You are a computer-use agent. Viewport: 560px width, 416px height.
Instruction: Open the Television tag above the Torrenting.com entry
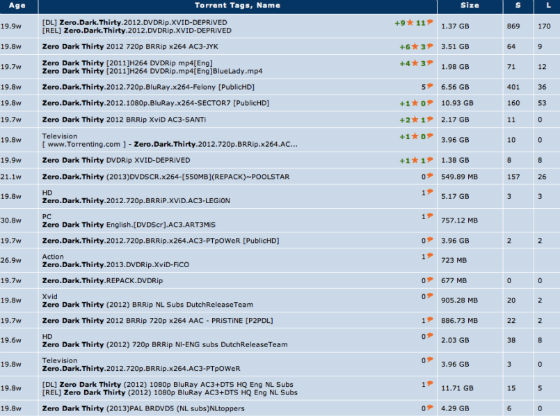(x=60, y=136)
